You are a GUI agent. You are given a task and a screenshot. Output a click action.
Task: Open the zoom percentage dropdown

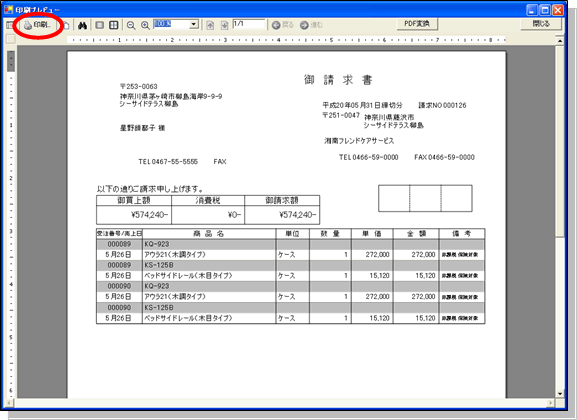click(194, 25)
